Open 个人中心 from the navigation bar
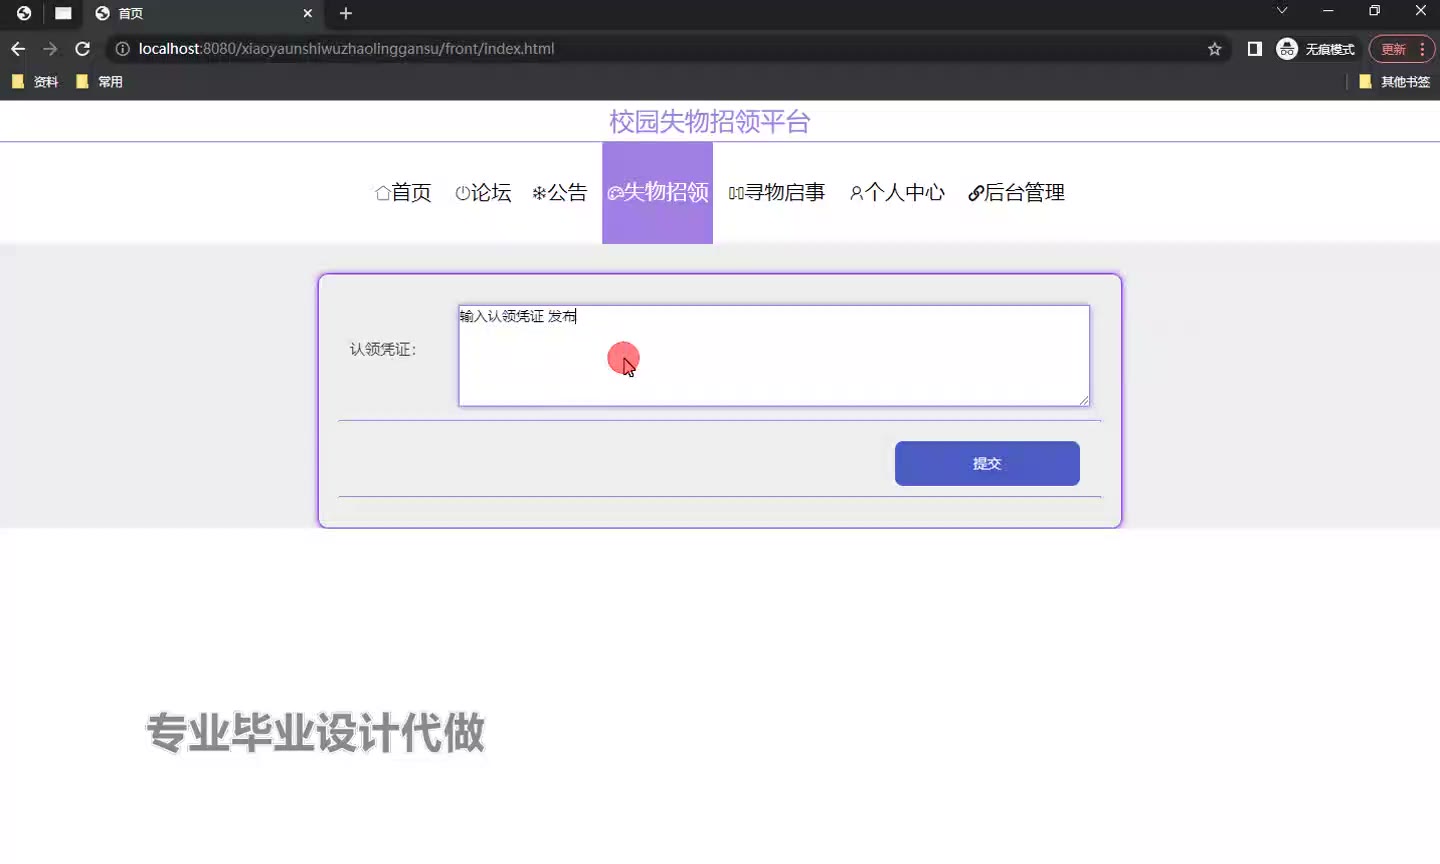 coord(897,193)
